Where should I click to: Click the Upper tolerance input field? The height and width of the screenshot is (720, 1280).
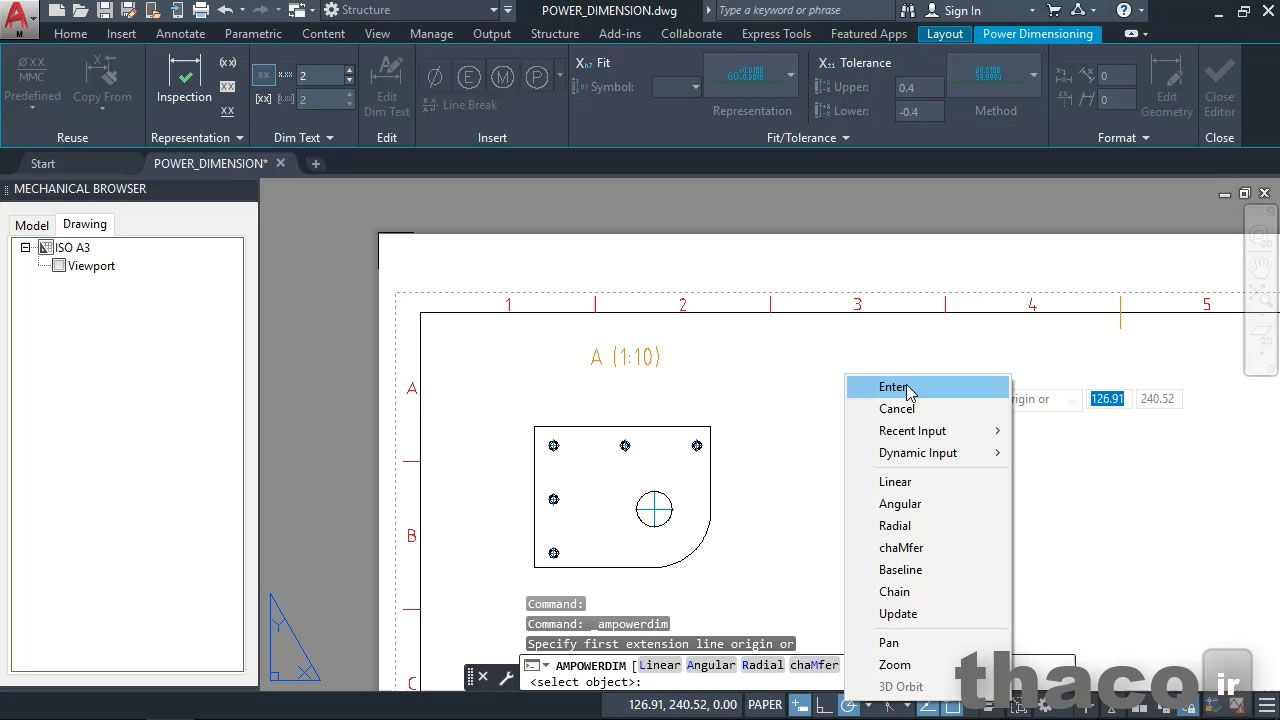coord(919,88)
